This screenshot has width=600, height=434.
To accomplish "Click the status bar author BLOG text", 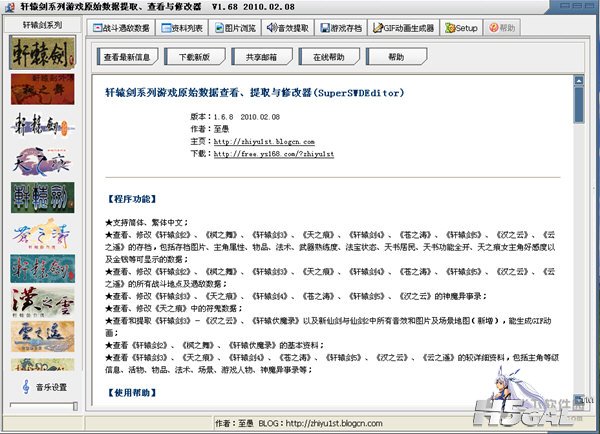I will pyautogui.click(x=298, y=423).
